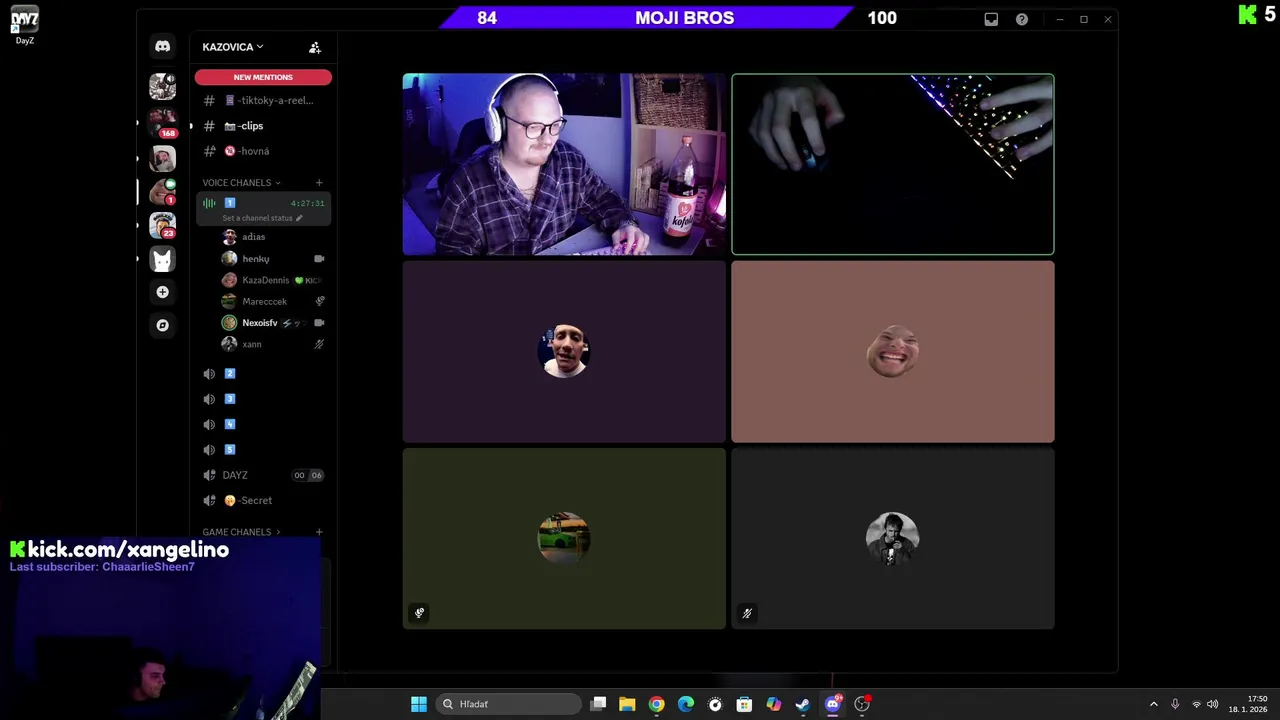
Task: Focus the webcam tile of man with headphones
Action: 564,164
